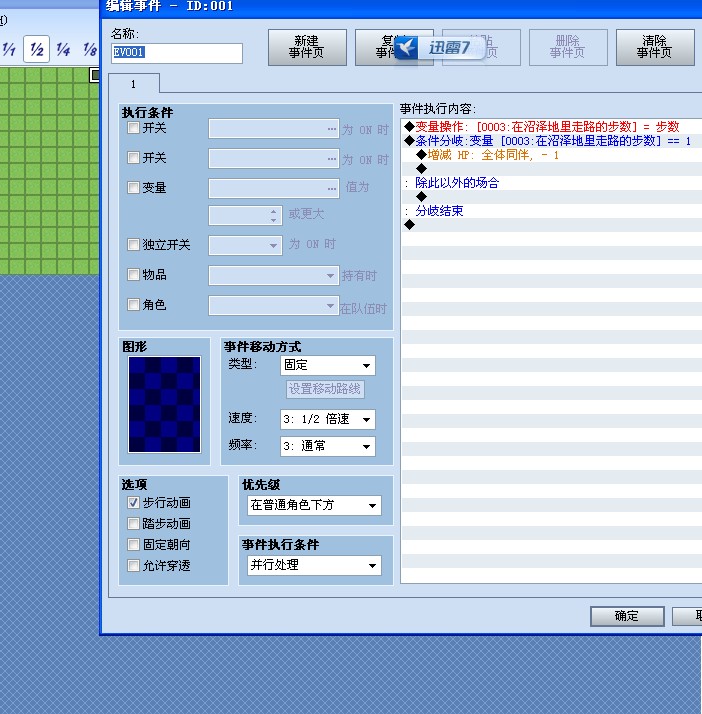Viewport: 702px width, 714px height.
Task: Tick the 独立开关 checkbox
Action: 133,245
